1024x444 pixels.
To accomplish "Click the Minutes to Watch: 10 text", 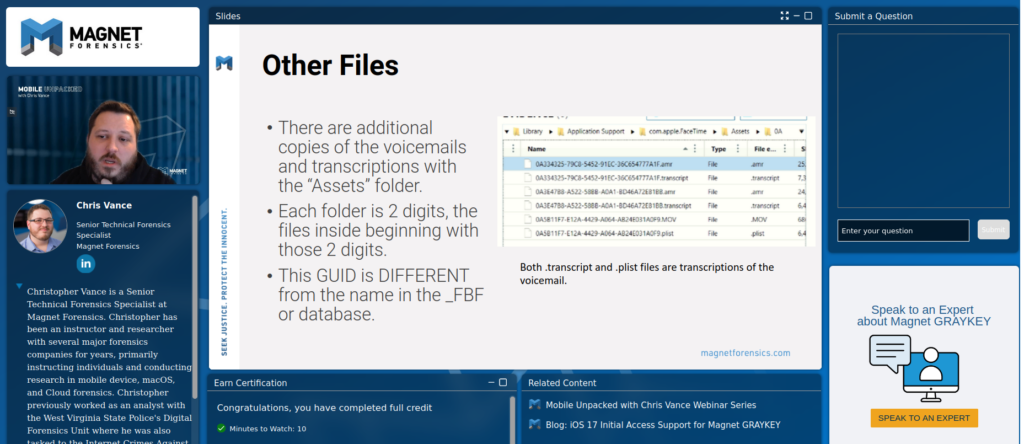I will 268,429.
